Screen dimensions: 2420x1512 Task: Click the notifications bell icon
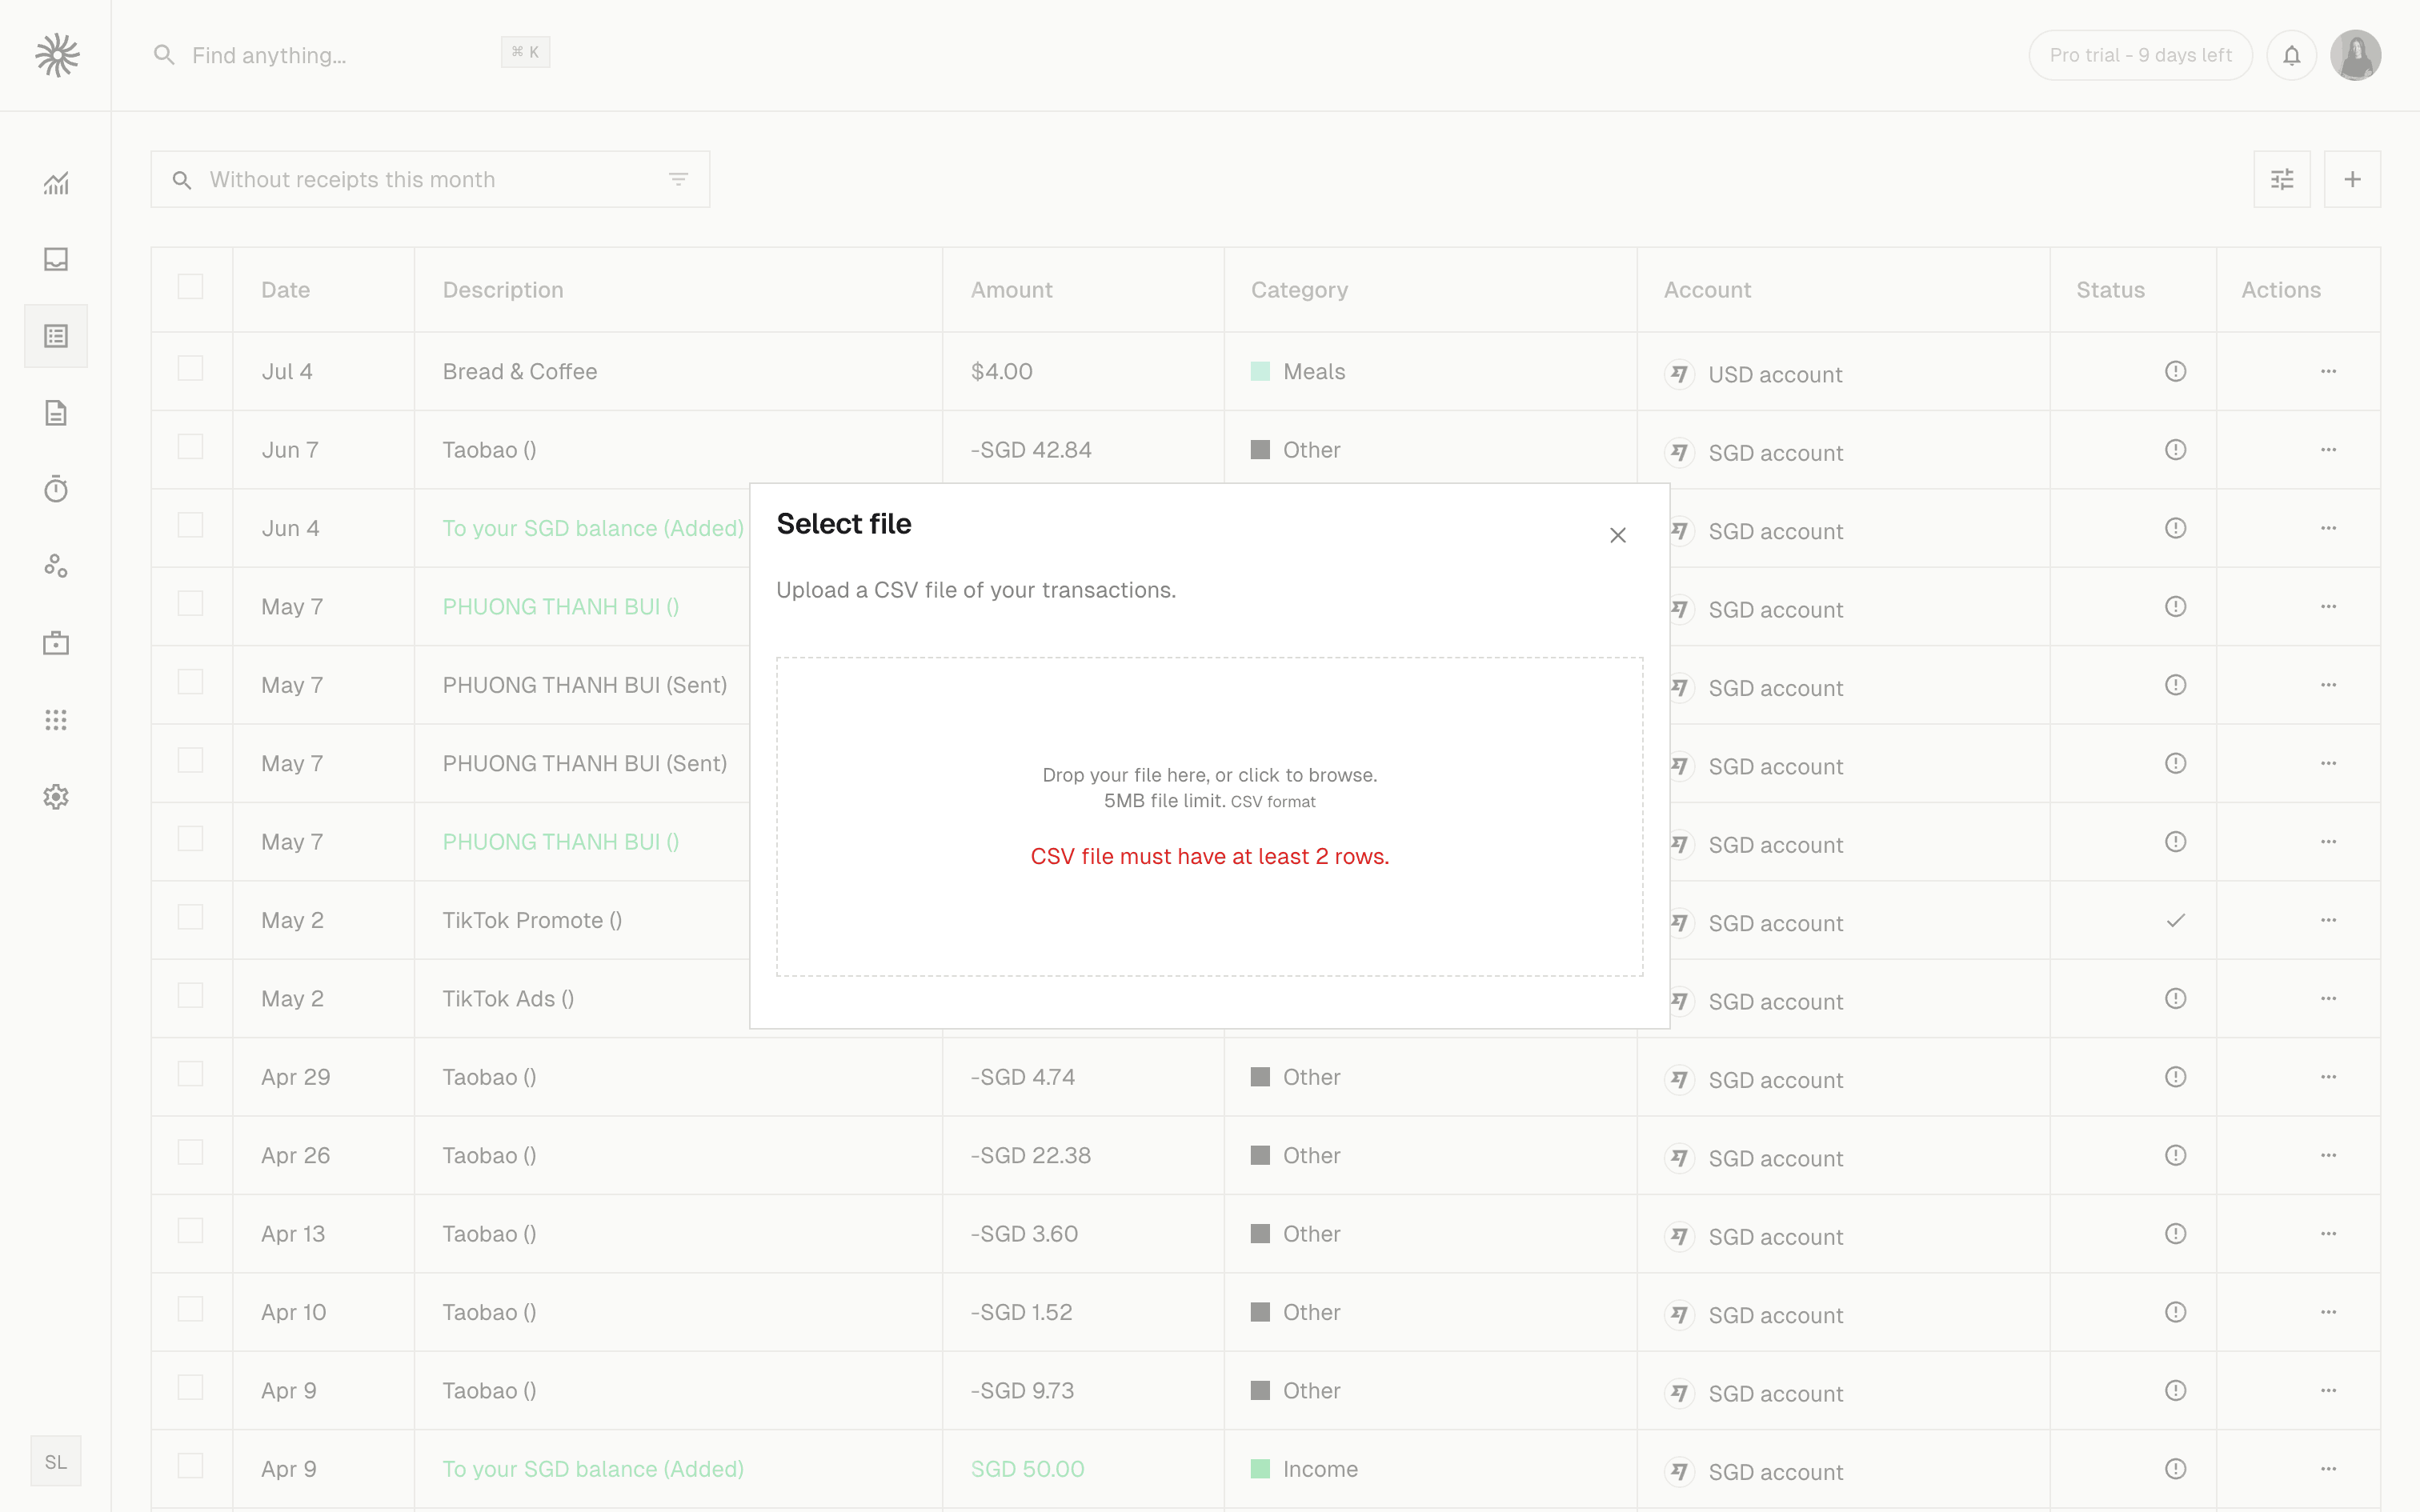click(2291, 55)
